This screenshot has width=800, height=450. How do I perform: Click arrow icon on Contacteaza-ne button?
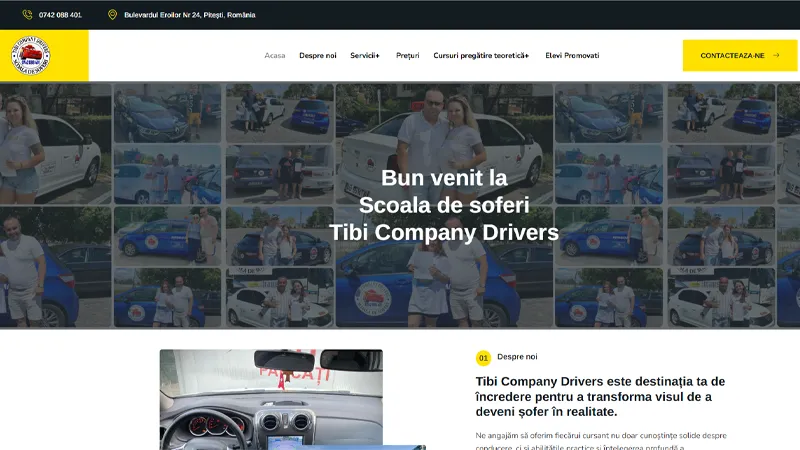click(x=776, y=55)
